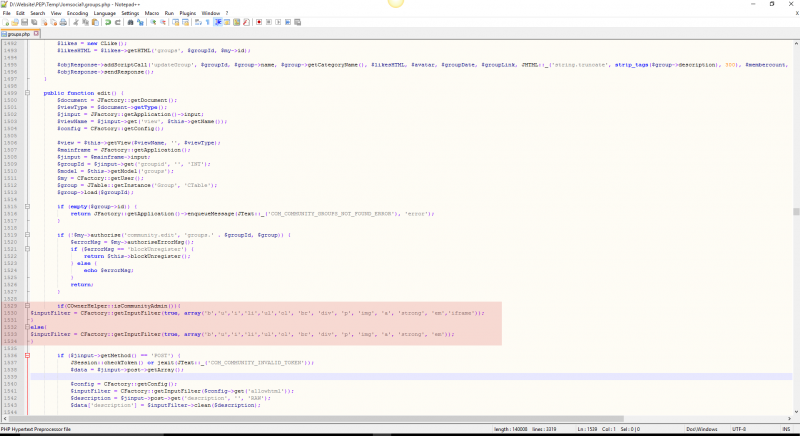
Task: Click the 'Ln : 1539' status bar field
Action: [587, 429]
